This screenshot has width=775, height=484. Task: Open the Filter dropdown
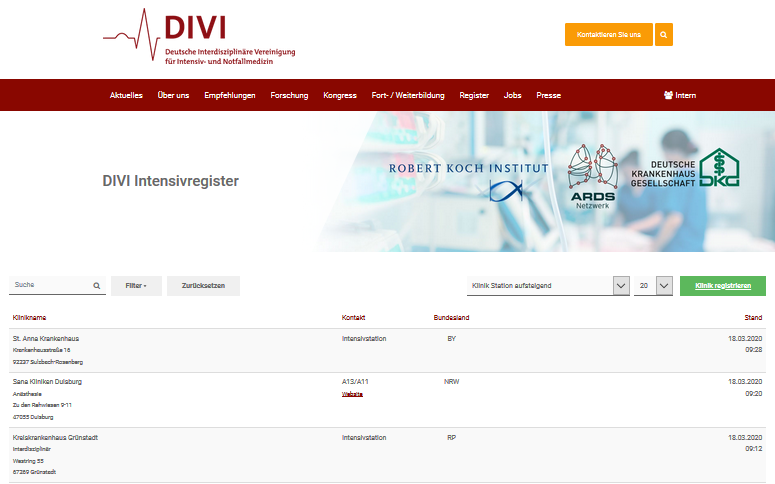point(136,286)
